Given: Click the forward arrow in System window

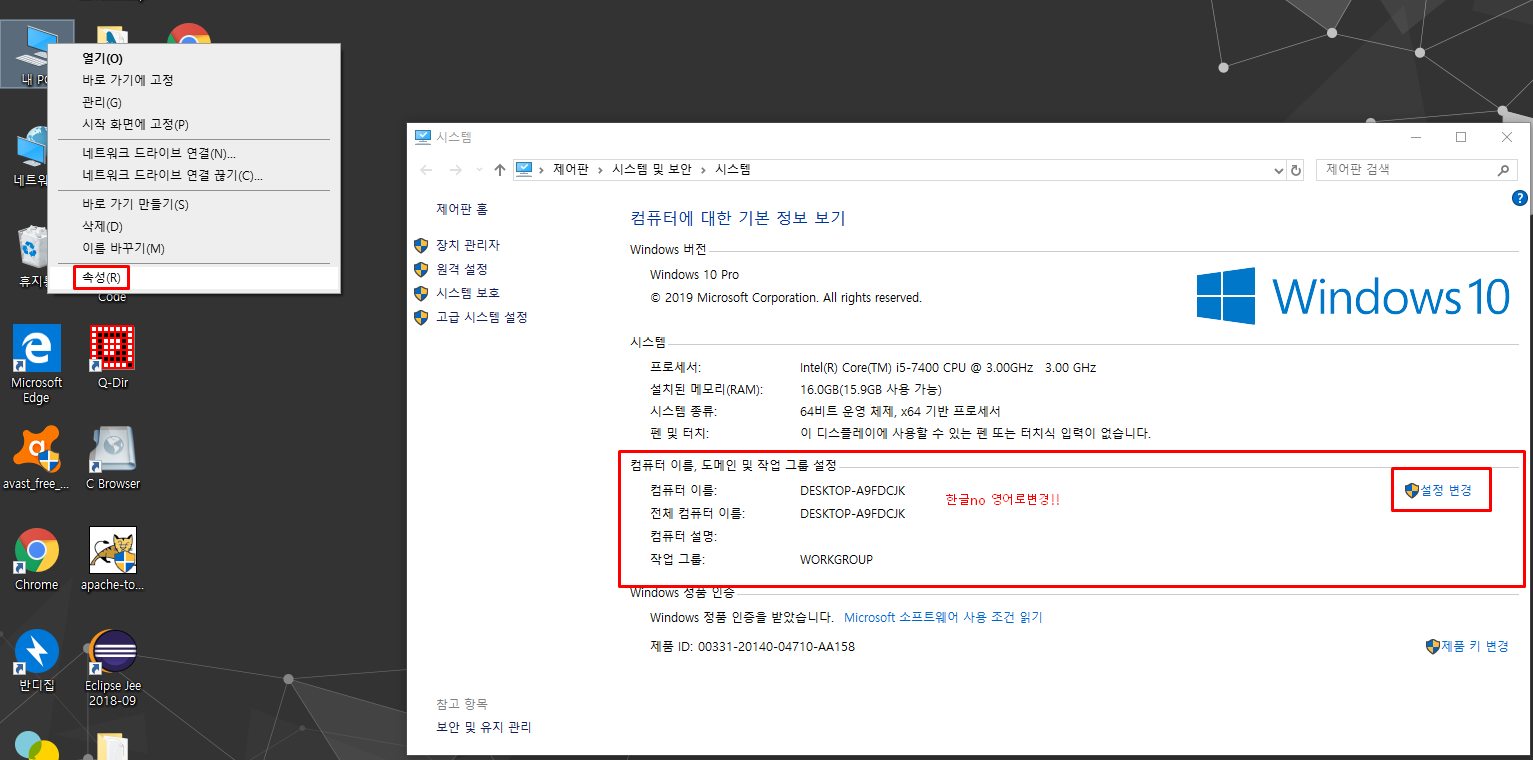Looking at the screenshot, I should (456, 170).
